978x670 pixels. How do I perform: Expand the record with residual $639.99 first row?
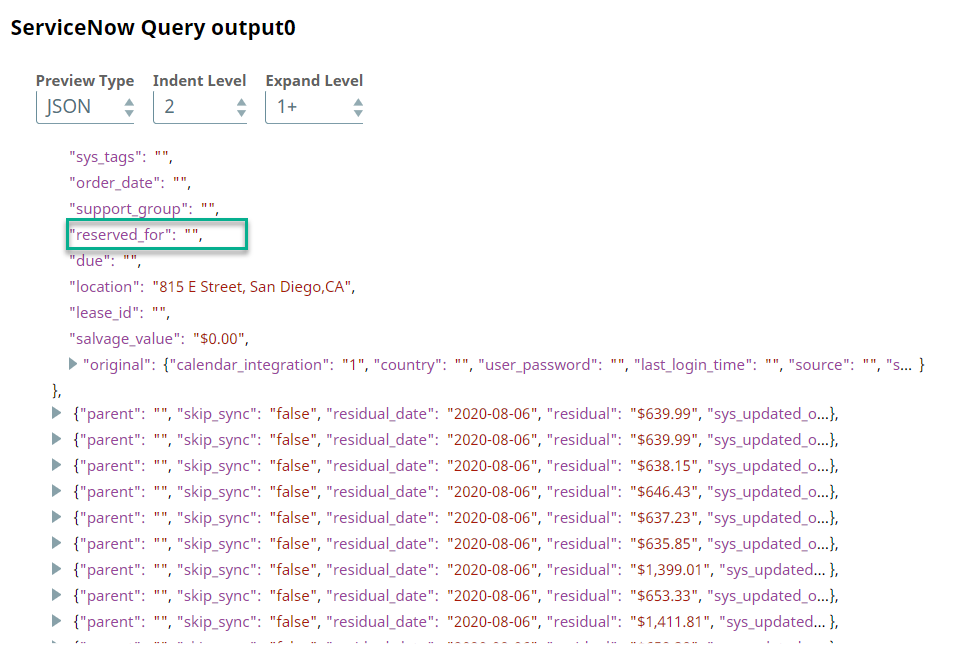(x=56, y=413)
